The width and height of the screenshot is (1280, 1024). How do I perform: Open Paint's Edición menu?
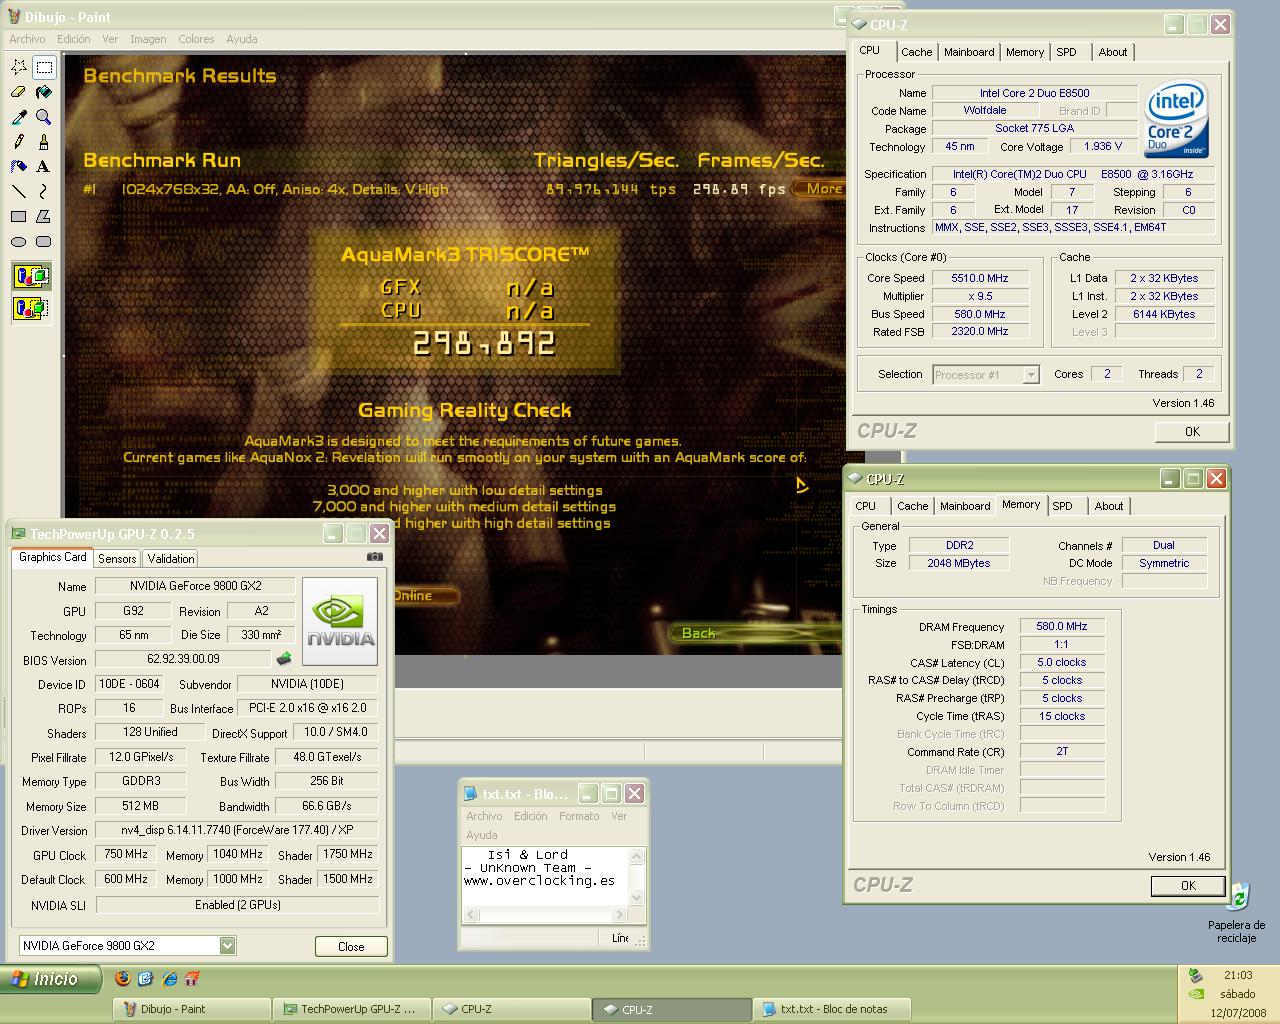(x=73, y=39)
